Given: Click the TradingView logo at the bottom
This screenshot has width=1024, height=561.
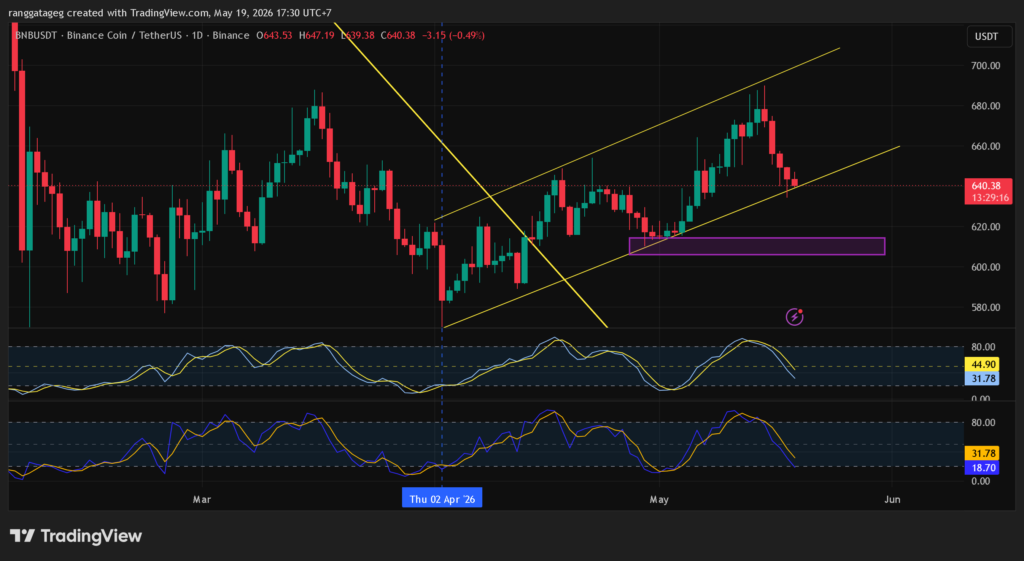Looking at the screenshot, I should coord(76,536).
